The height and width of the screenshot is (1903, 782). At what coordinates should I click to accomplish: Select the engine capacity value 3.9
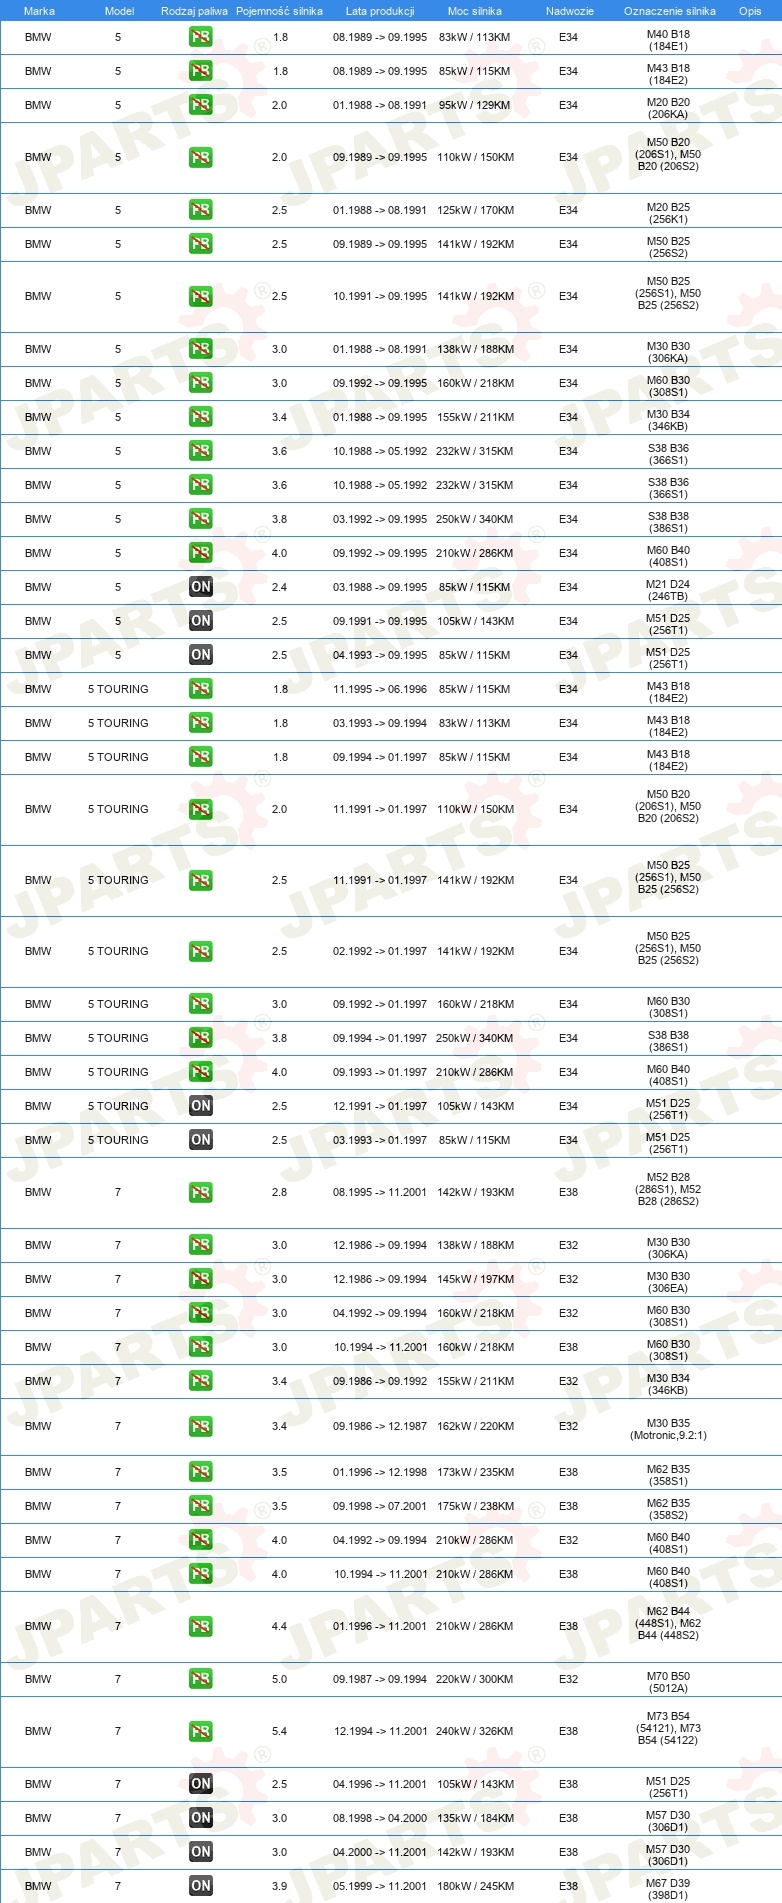tap(280, 1886)
